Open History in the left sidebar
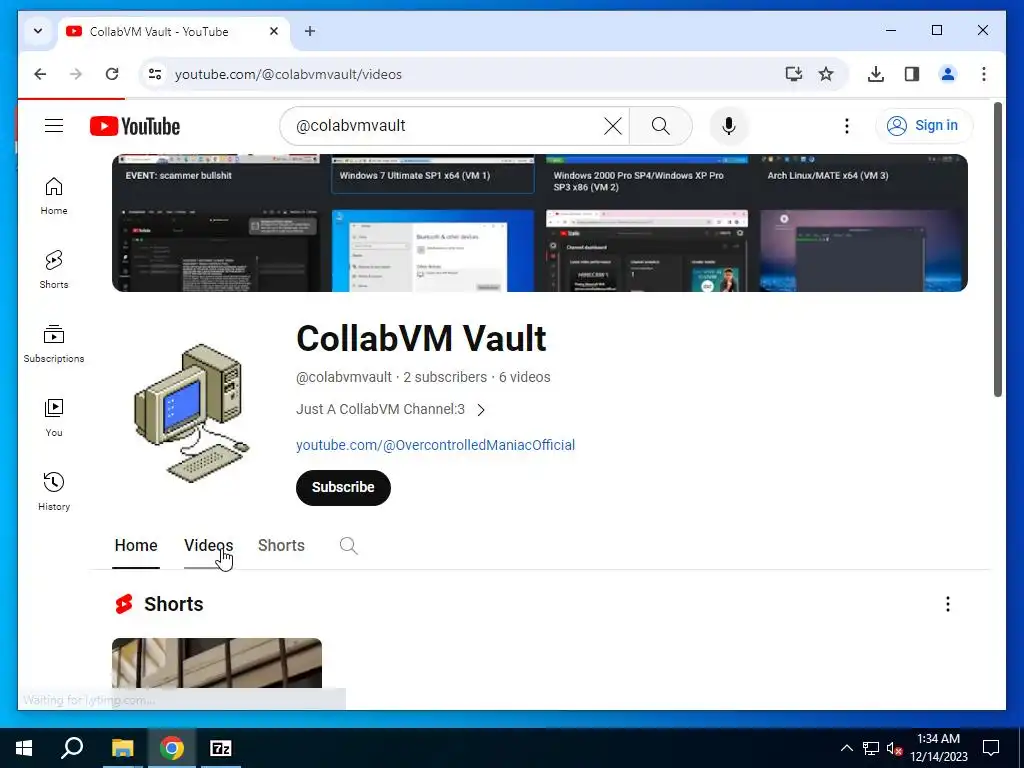Screen dimensions: 1024x768 click(54, 492)
